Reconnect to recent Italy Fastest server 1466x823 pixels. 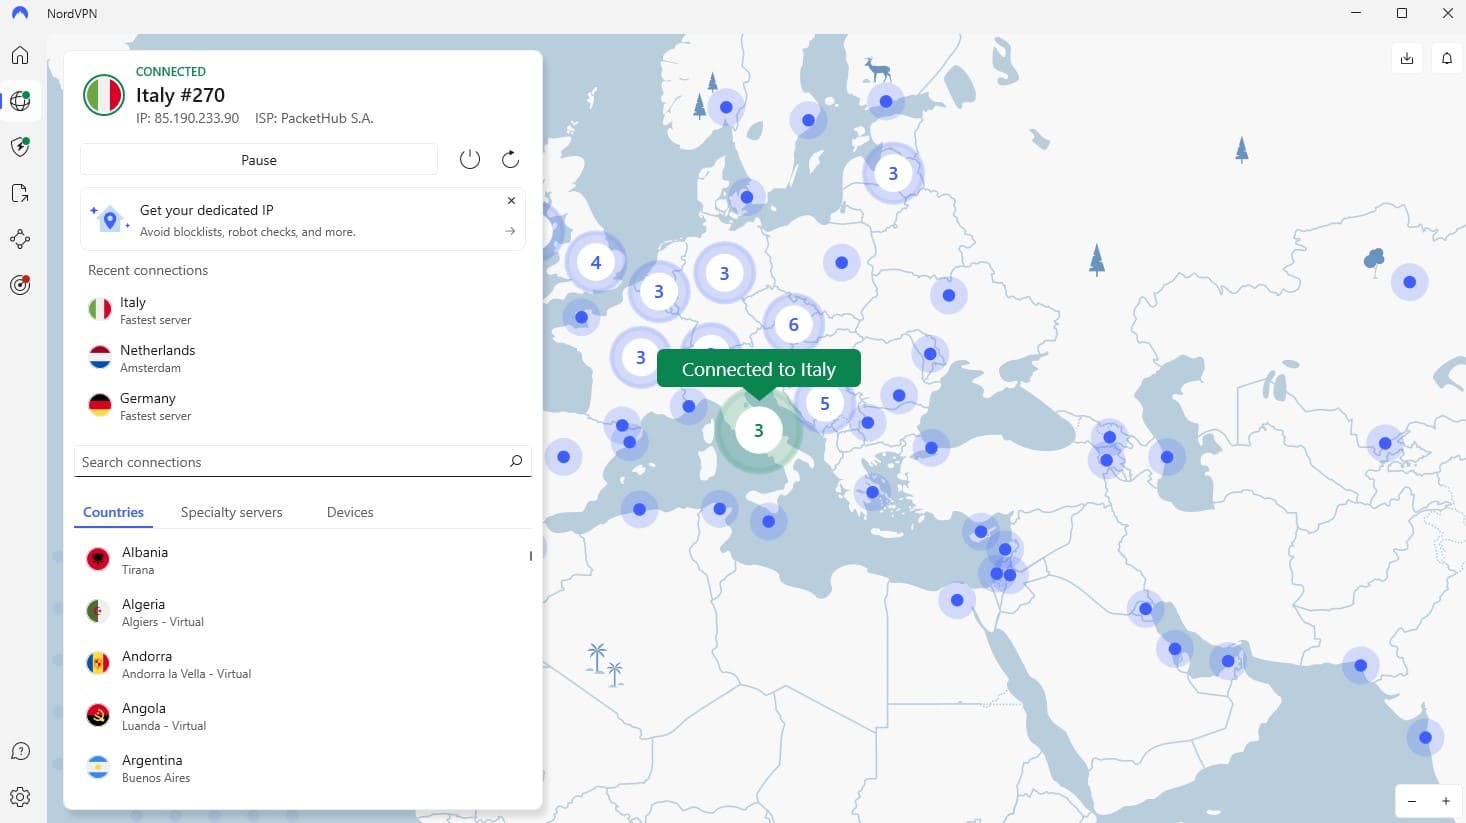click(x=303, y=310)
